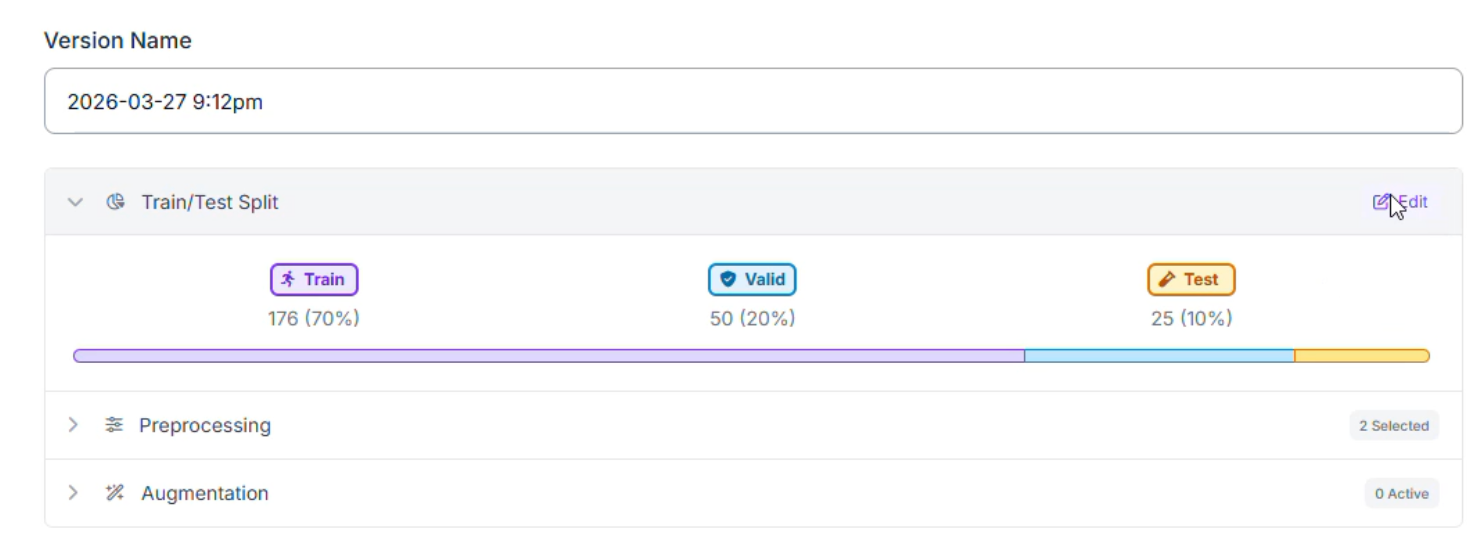The image size is (1484, 546).
Task: Click the yellow Test segment of split bar
Action: (1361, 356)
